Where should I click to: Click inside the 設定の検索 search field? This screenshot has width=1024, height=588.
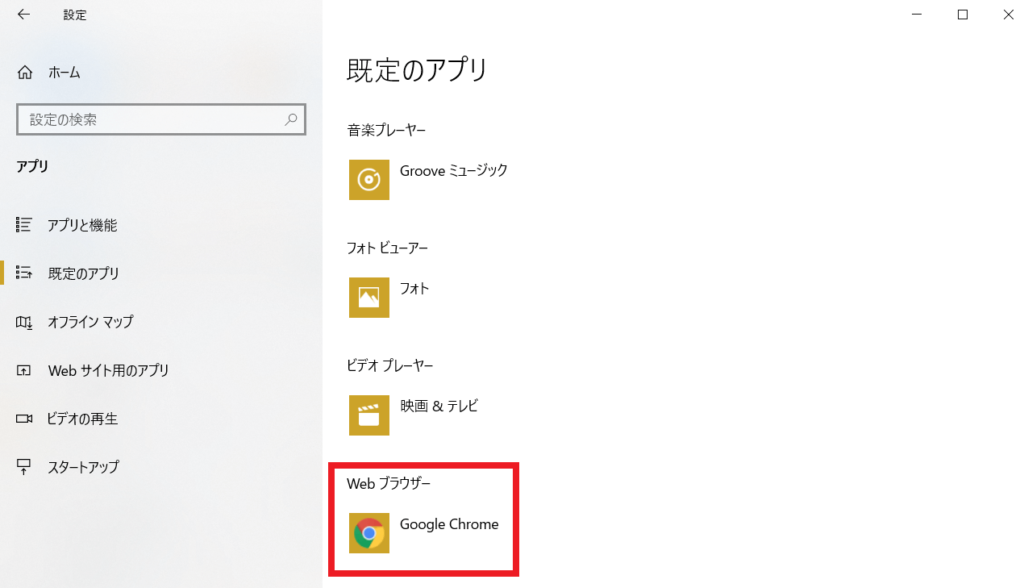[x=150, y=120]
